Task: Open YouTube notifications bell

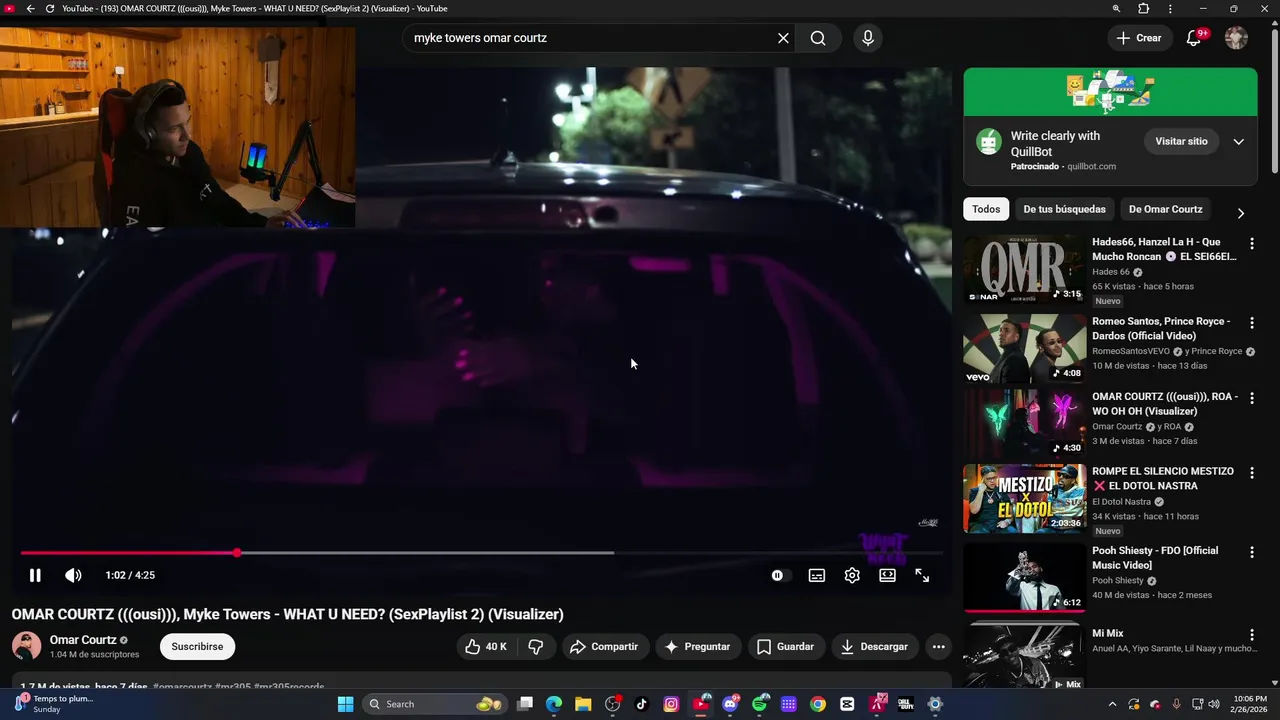Action: (1194, 38)
